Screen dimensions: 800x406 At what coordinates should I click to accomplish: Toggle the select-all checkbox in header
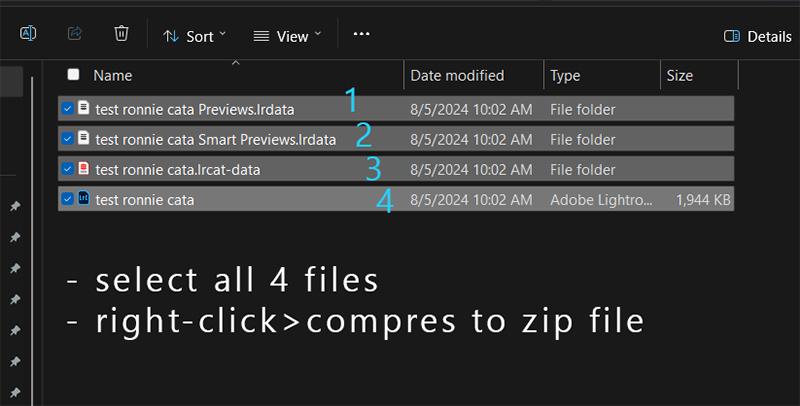click(x=73, y=75)
